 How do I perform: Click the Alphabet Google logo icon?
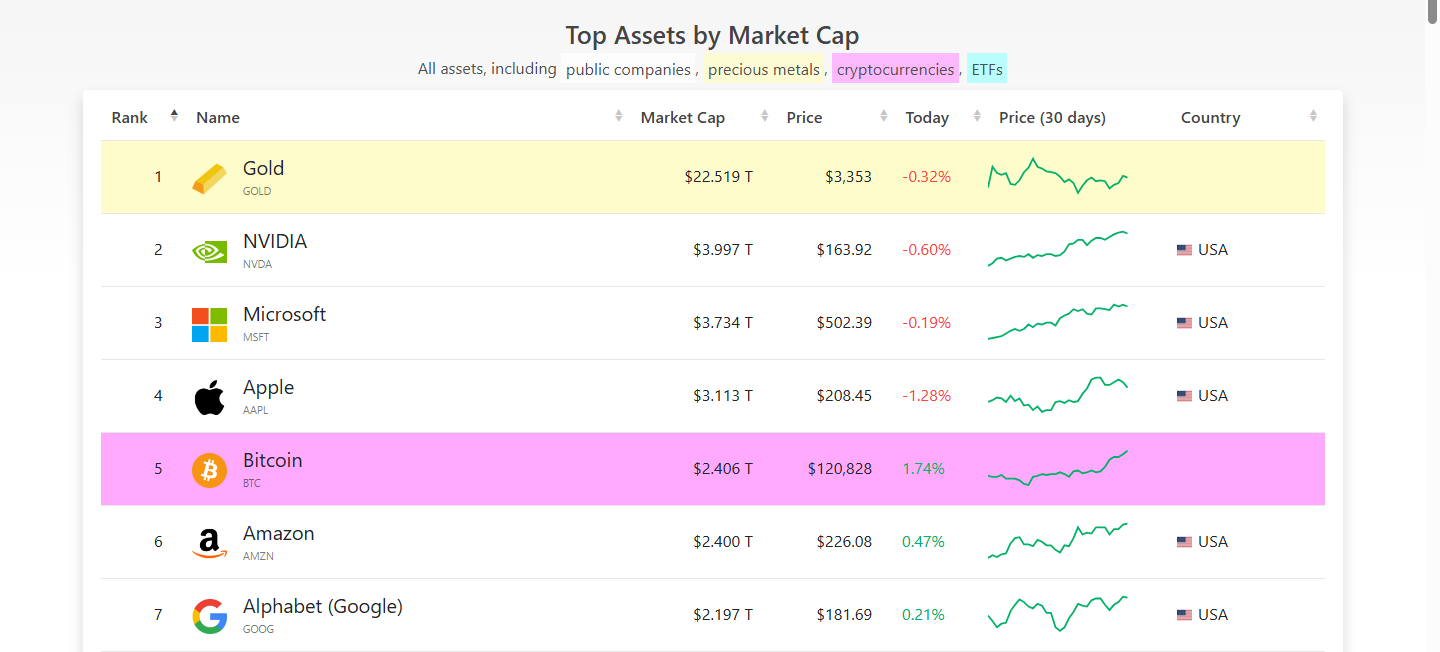click(x=210, y=616)
